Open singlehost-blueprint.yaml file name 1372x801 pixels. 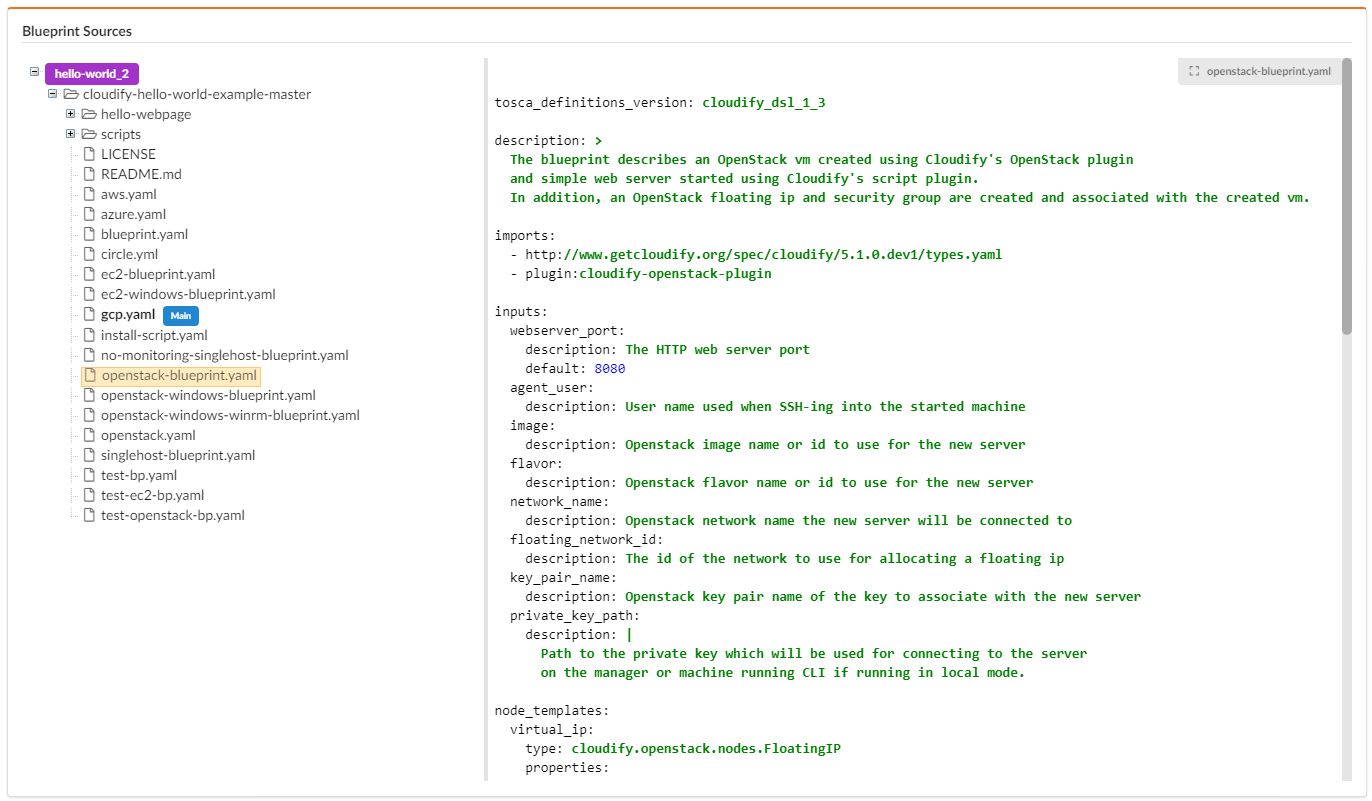pyautogui.click(x=178, y=455)
